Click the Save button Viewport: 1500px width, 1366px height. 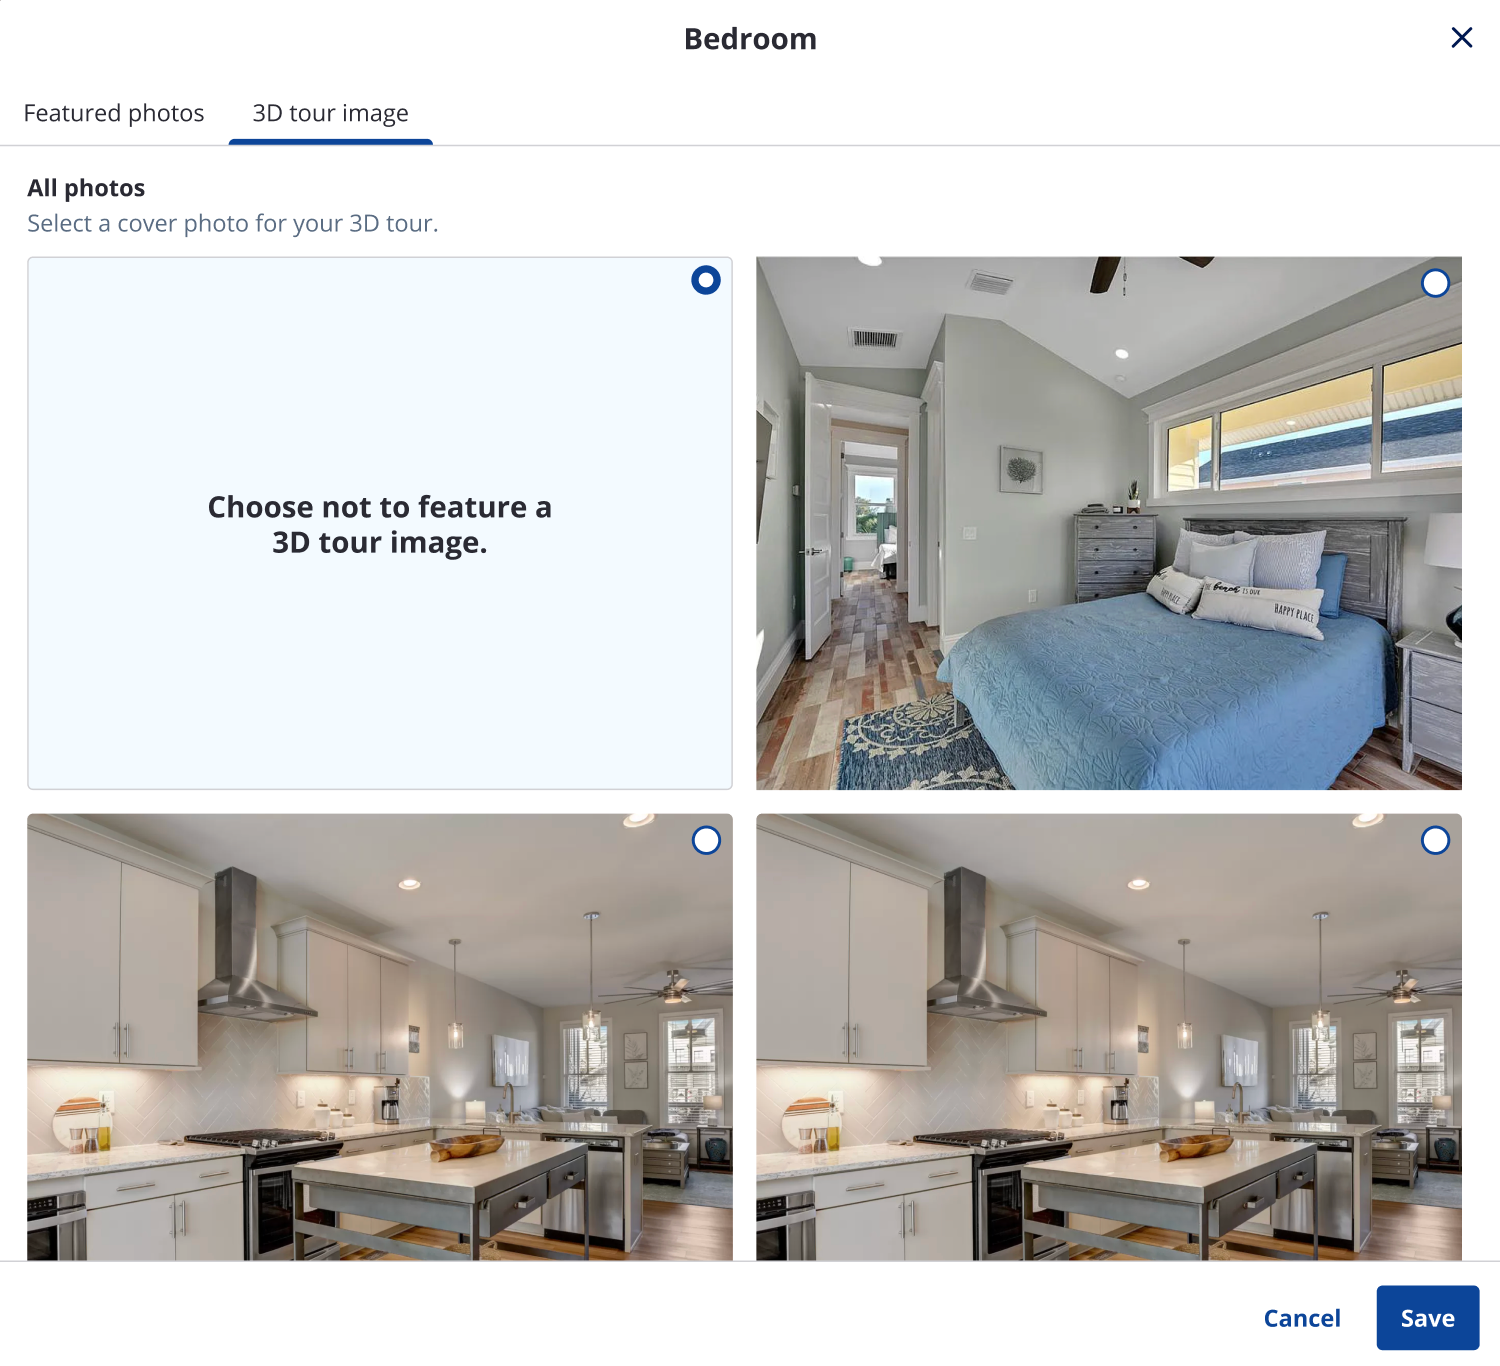1427,1318
